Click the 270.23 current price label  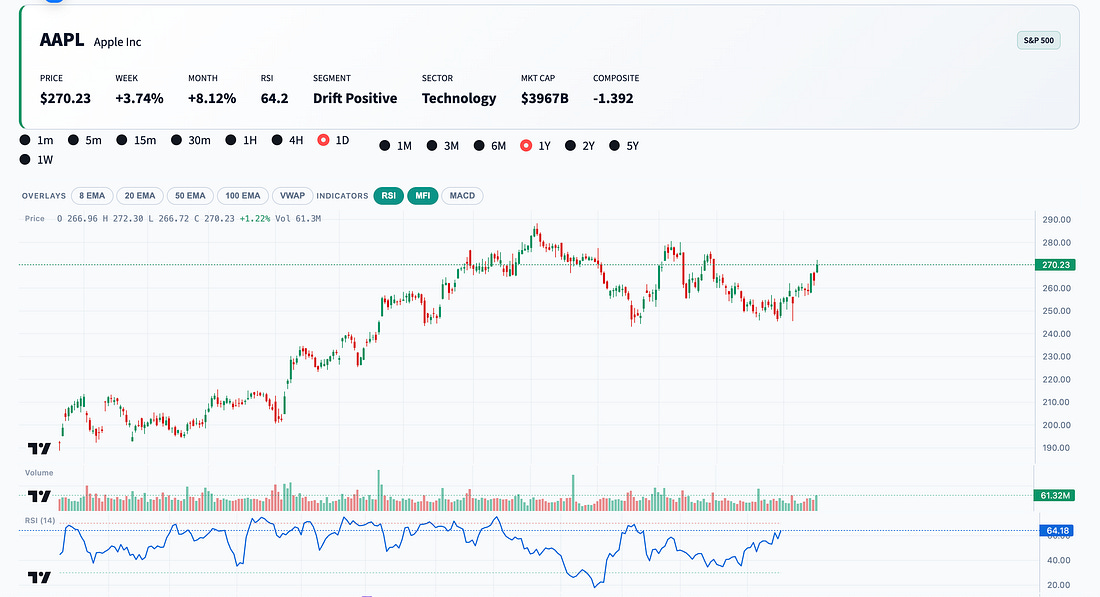(x=1055, y=265)
